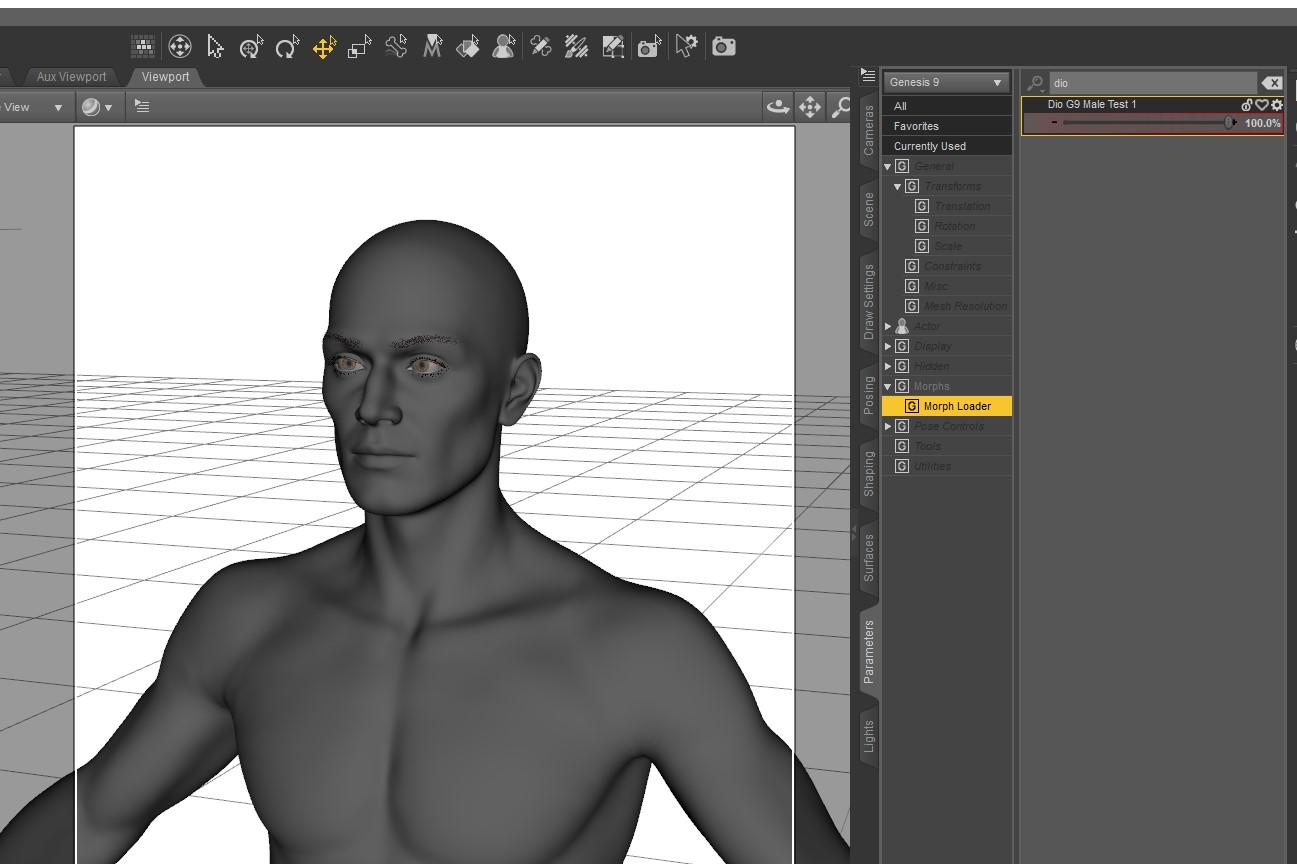Switch to the Aux Viewport tab
The image size is (1297, 864).
pos(70,77)
